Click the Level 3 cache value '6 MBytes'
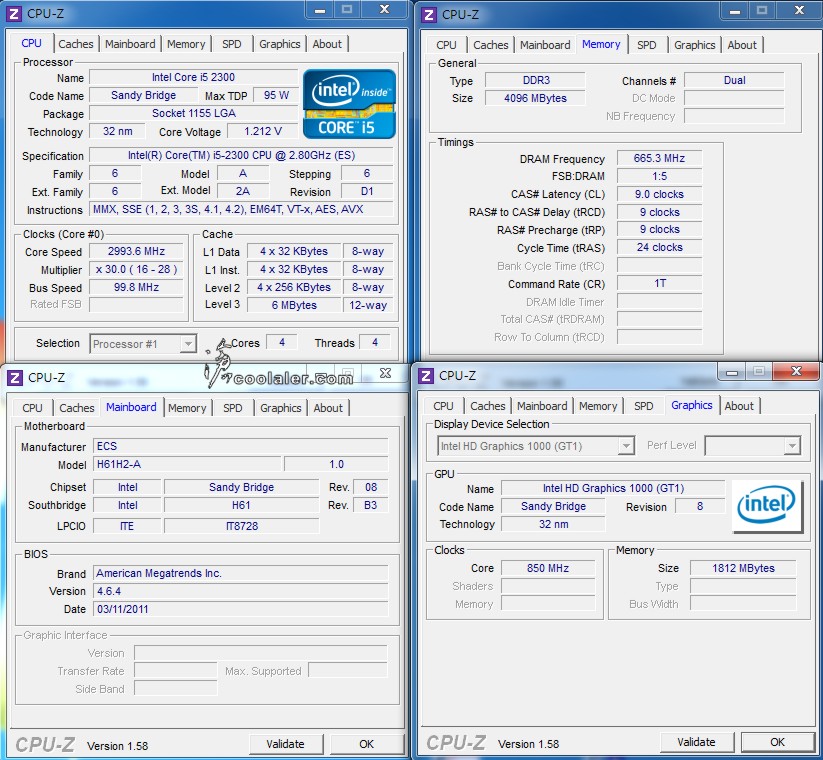 coord(294,305)
